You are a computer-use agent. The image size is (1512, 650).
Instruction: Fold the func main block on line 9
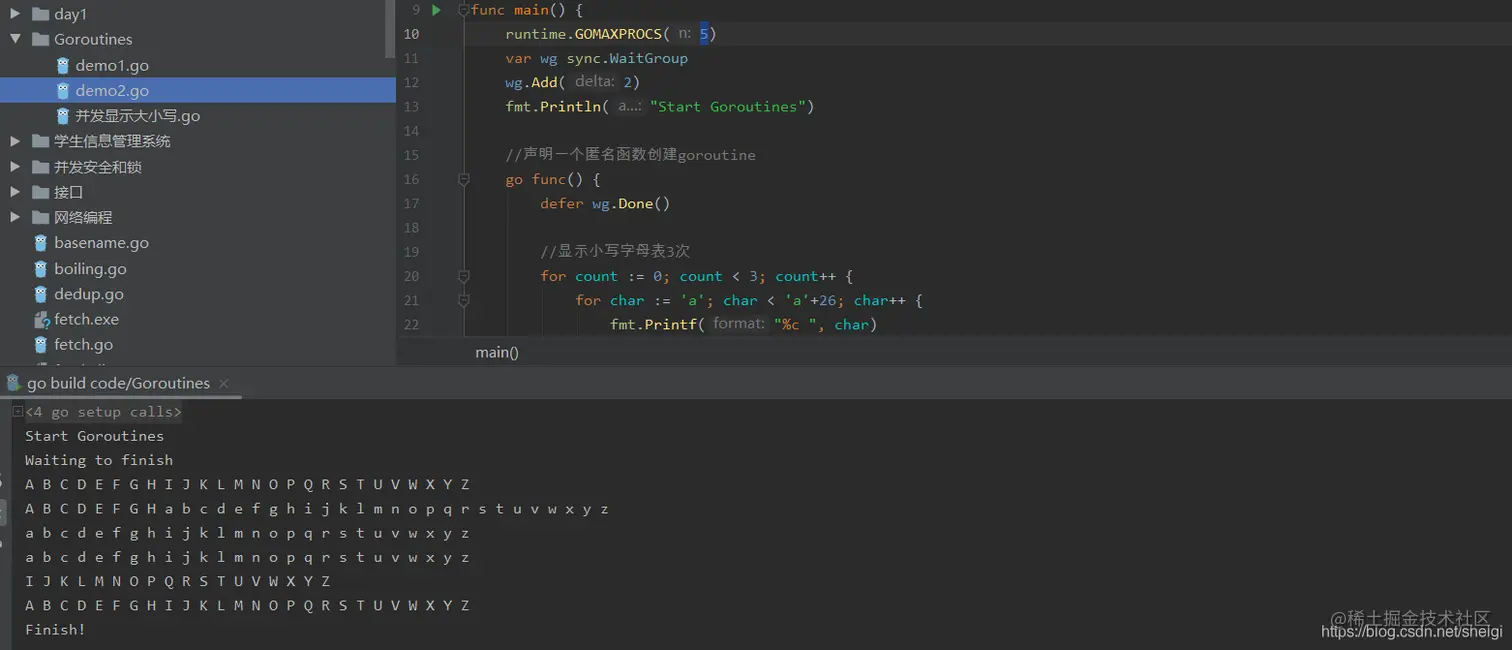[463, 10]
